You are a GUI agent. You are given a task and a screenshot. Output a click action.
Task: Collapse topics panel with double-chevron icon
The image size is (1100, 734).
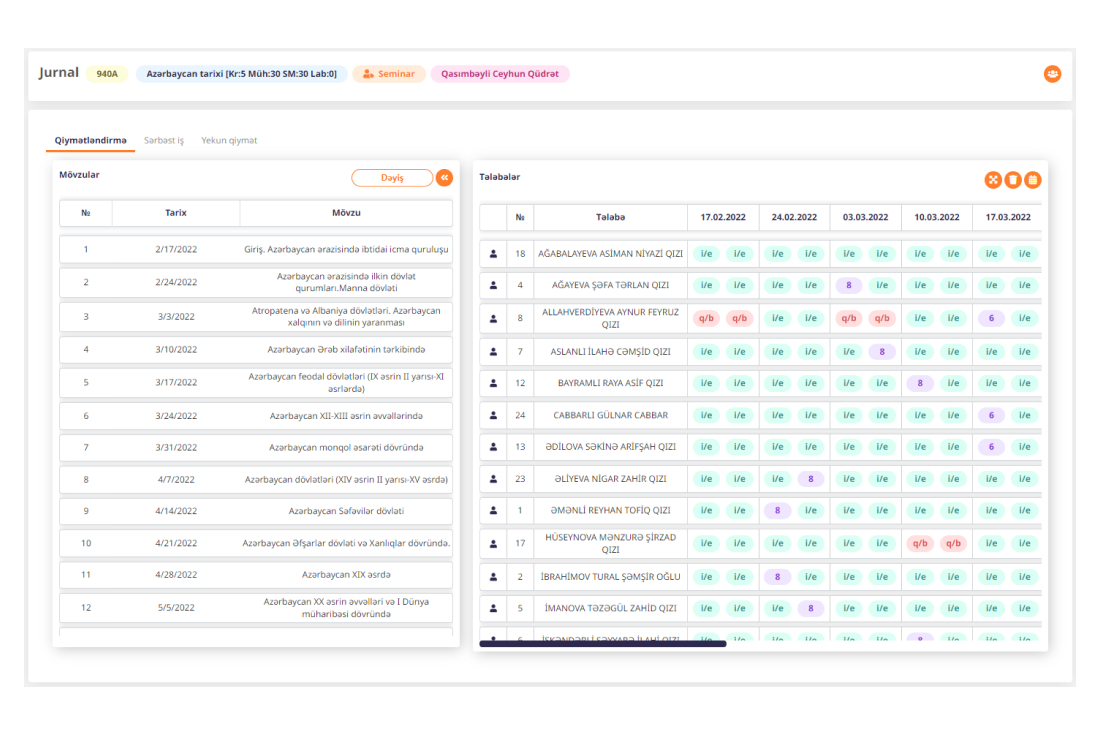point(444,177)
